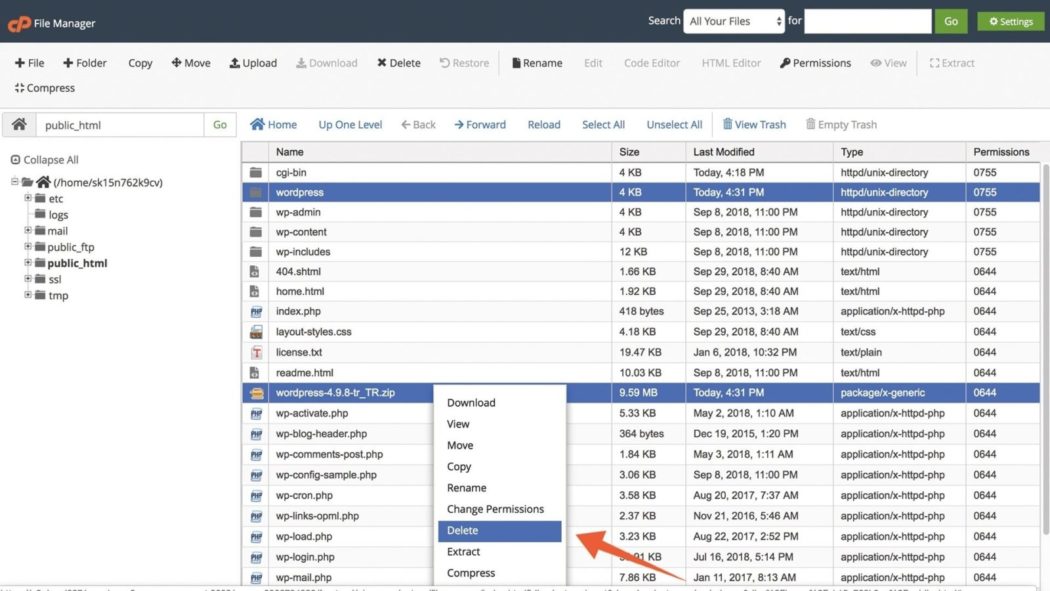Open the HTML Editor
The width and height of the screenshot is (1050, 591).
(731, 63)
